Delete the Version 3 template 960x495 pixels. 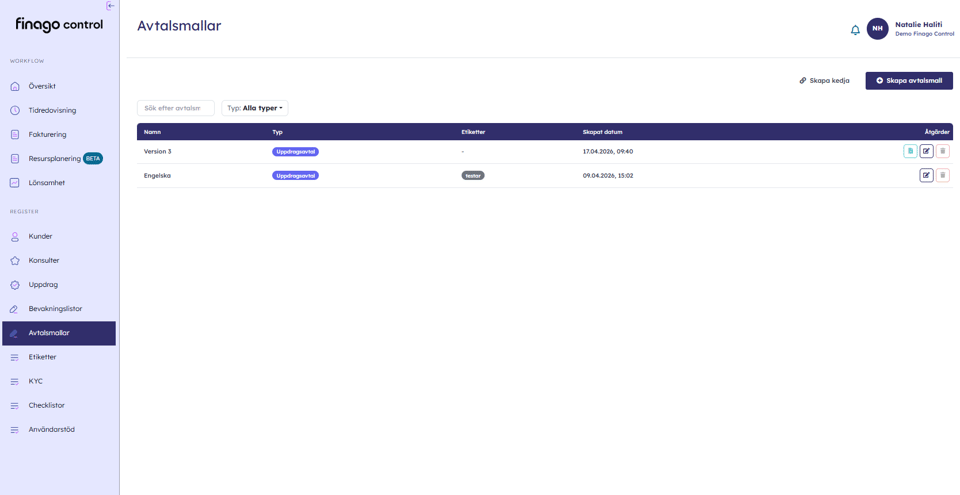(942, 151)
